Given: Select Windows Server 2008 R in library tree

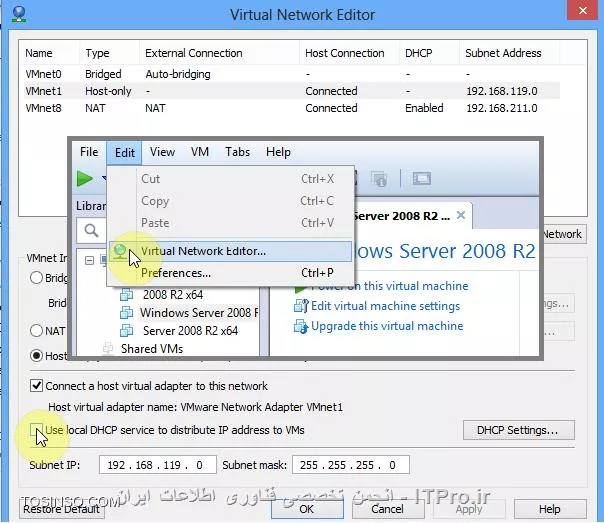Looking at the screenshot, I should (199, 312).
